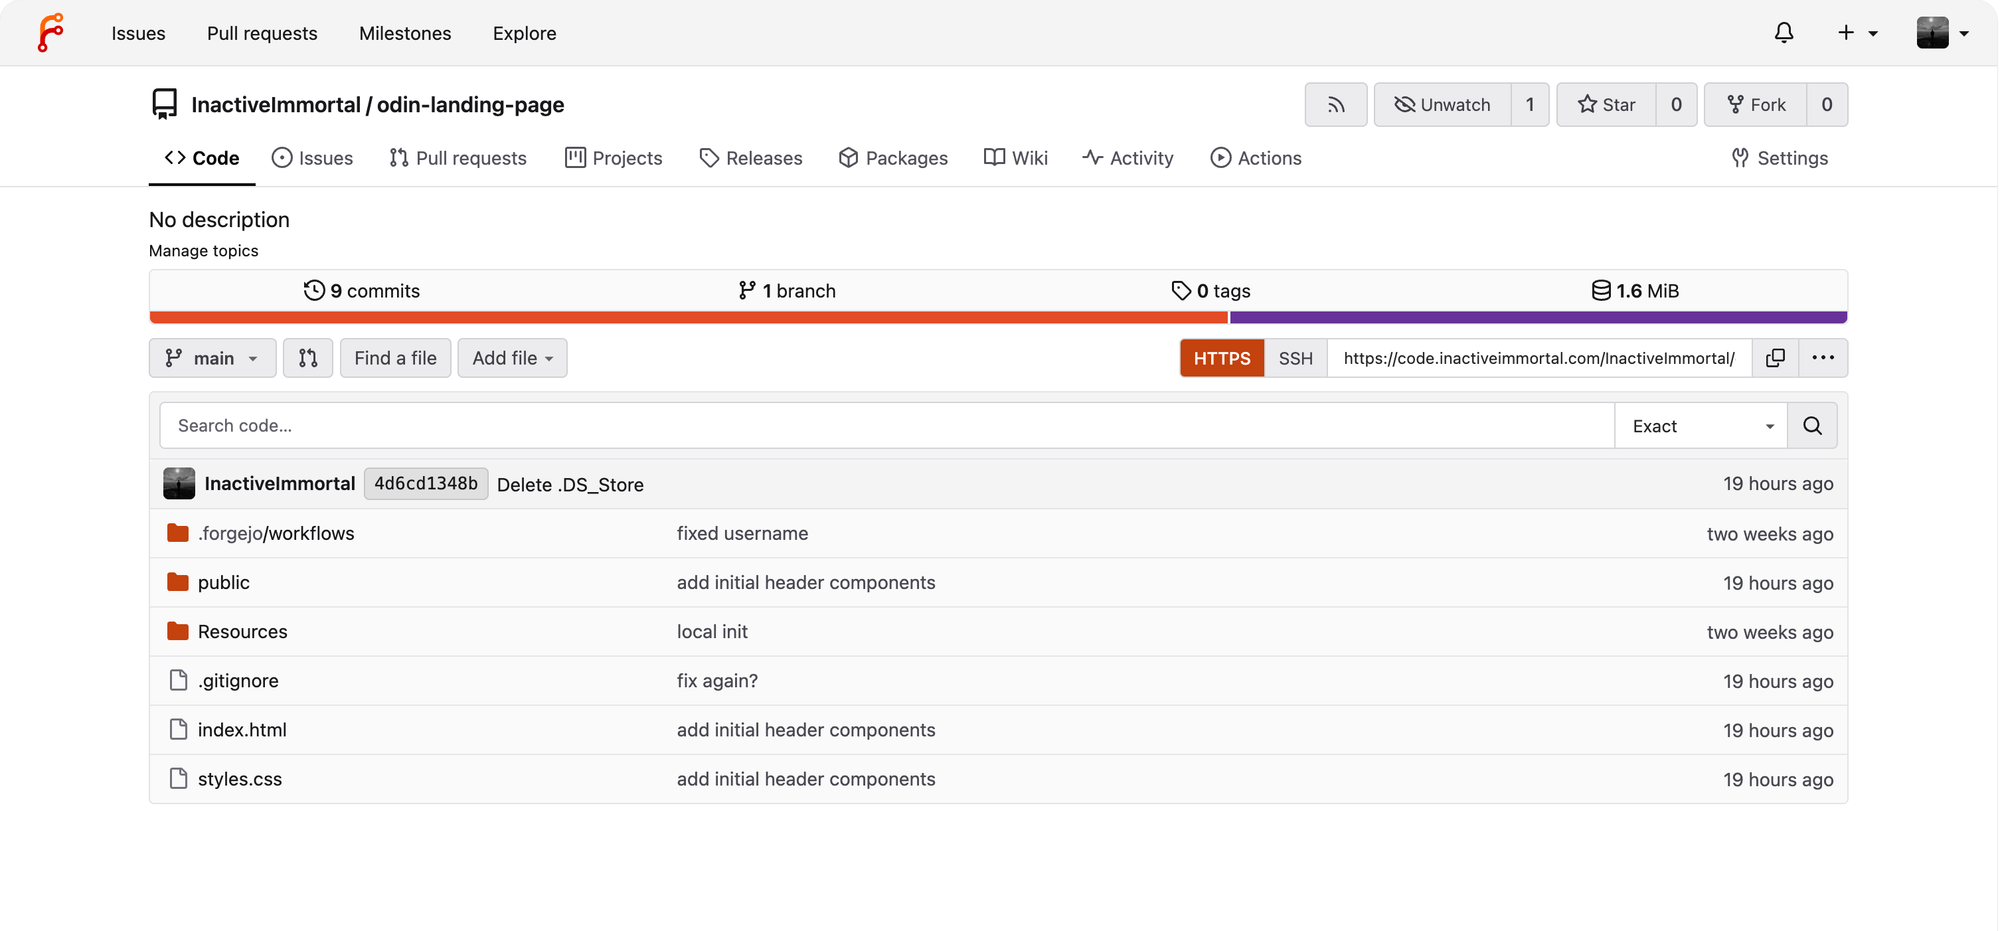Star the odin-landing-page repository
Screen dimensions: 2000x931
(1606, 105)
